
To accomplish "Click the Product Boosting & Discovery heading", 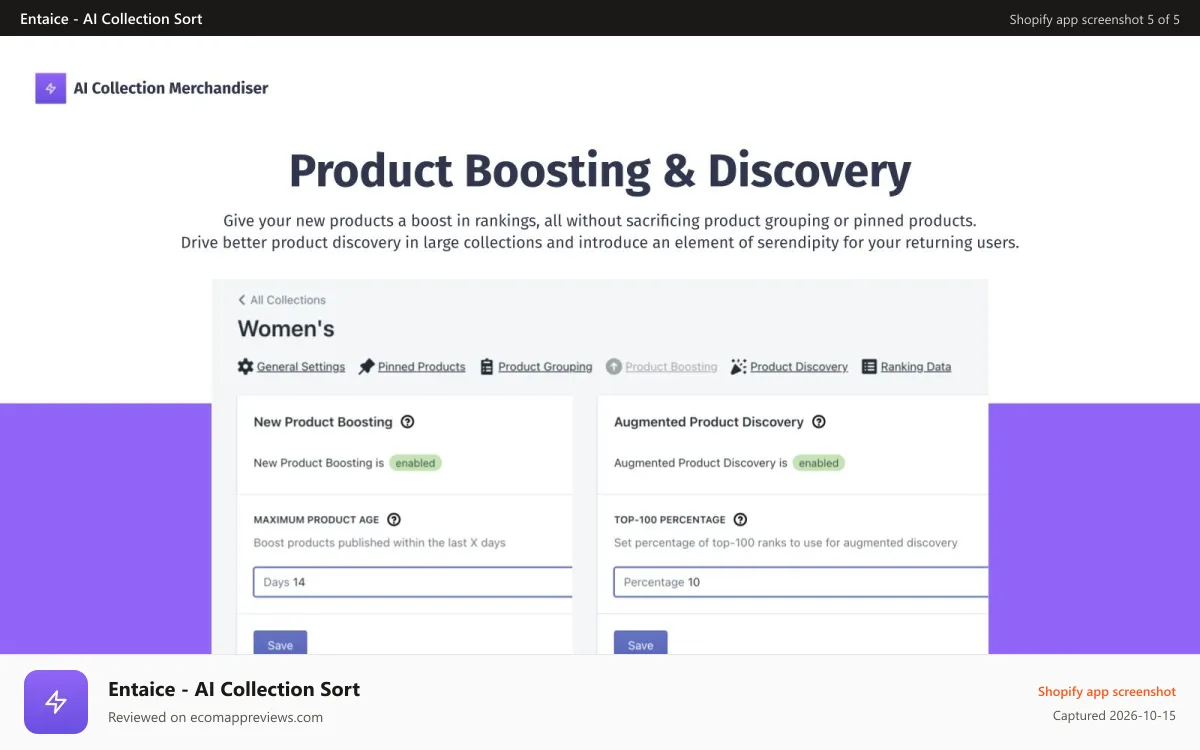I will coord(600,171).
